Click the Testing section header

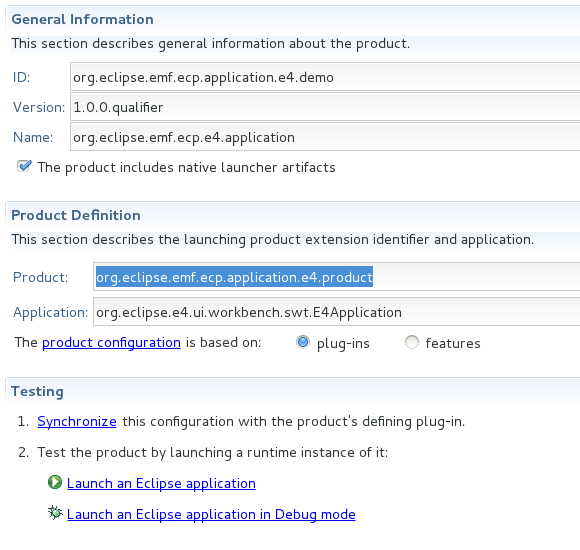37,391
